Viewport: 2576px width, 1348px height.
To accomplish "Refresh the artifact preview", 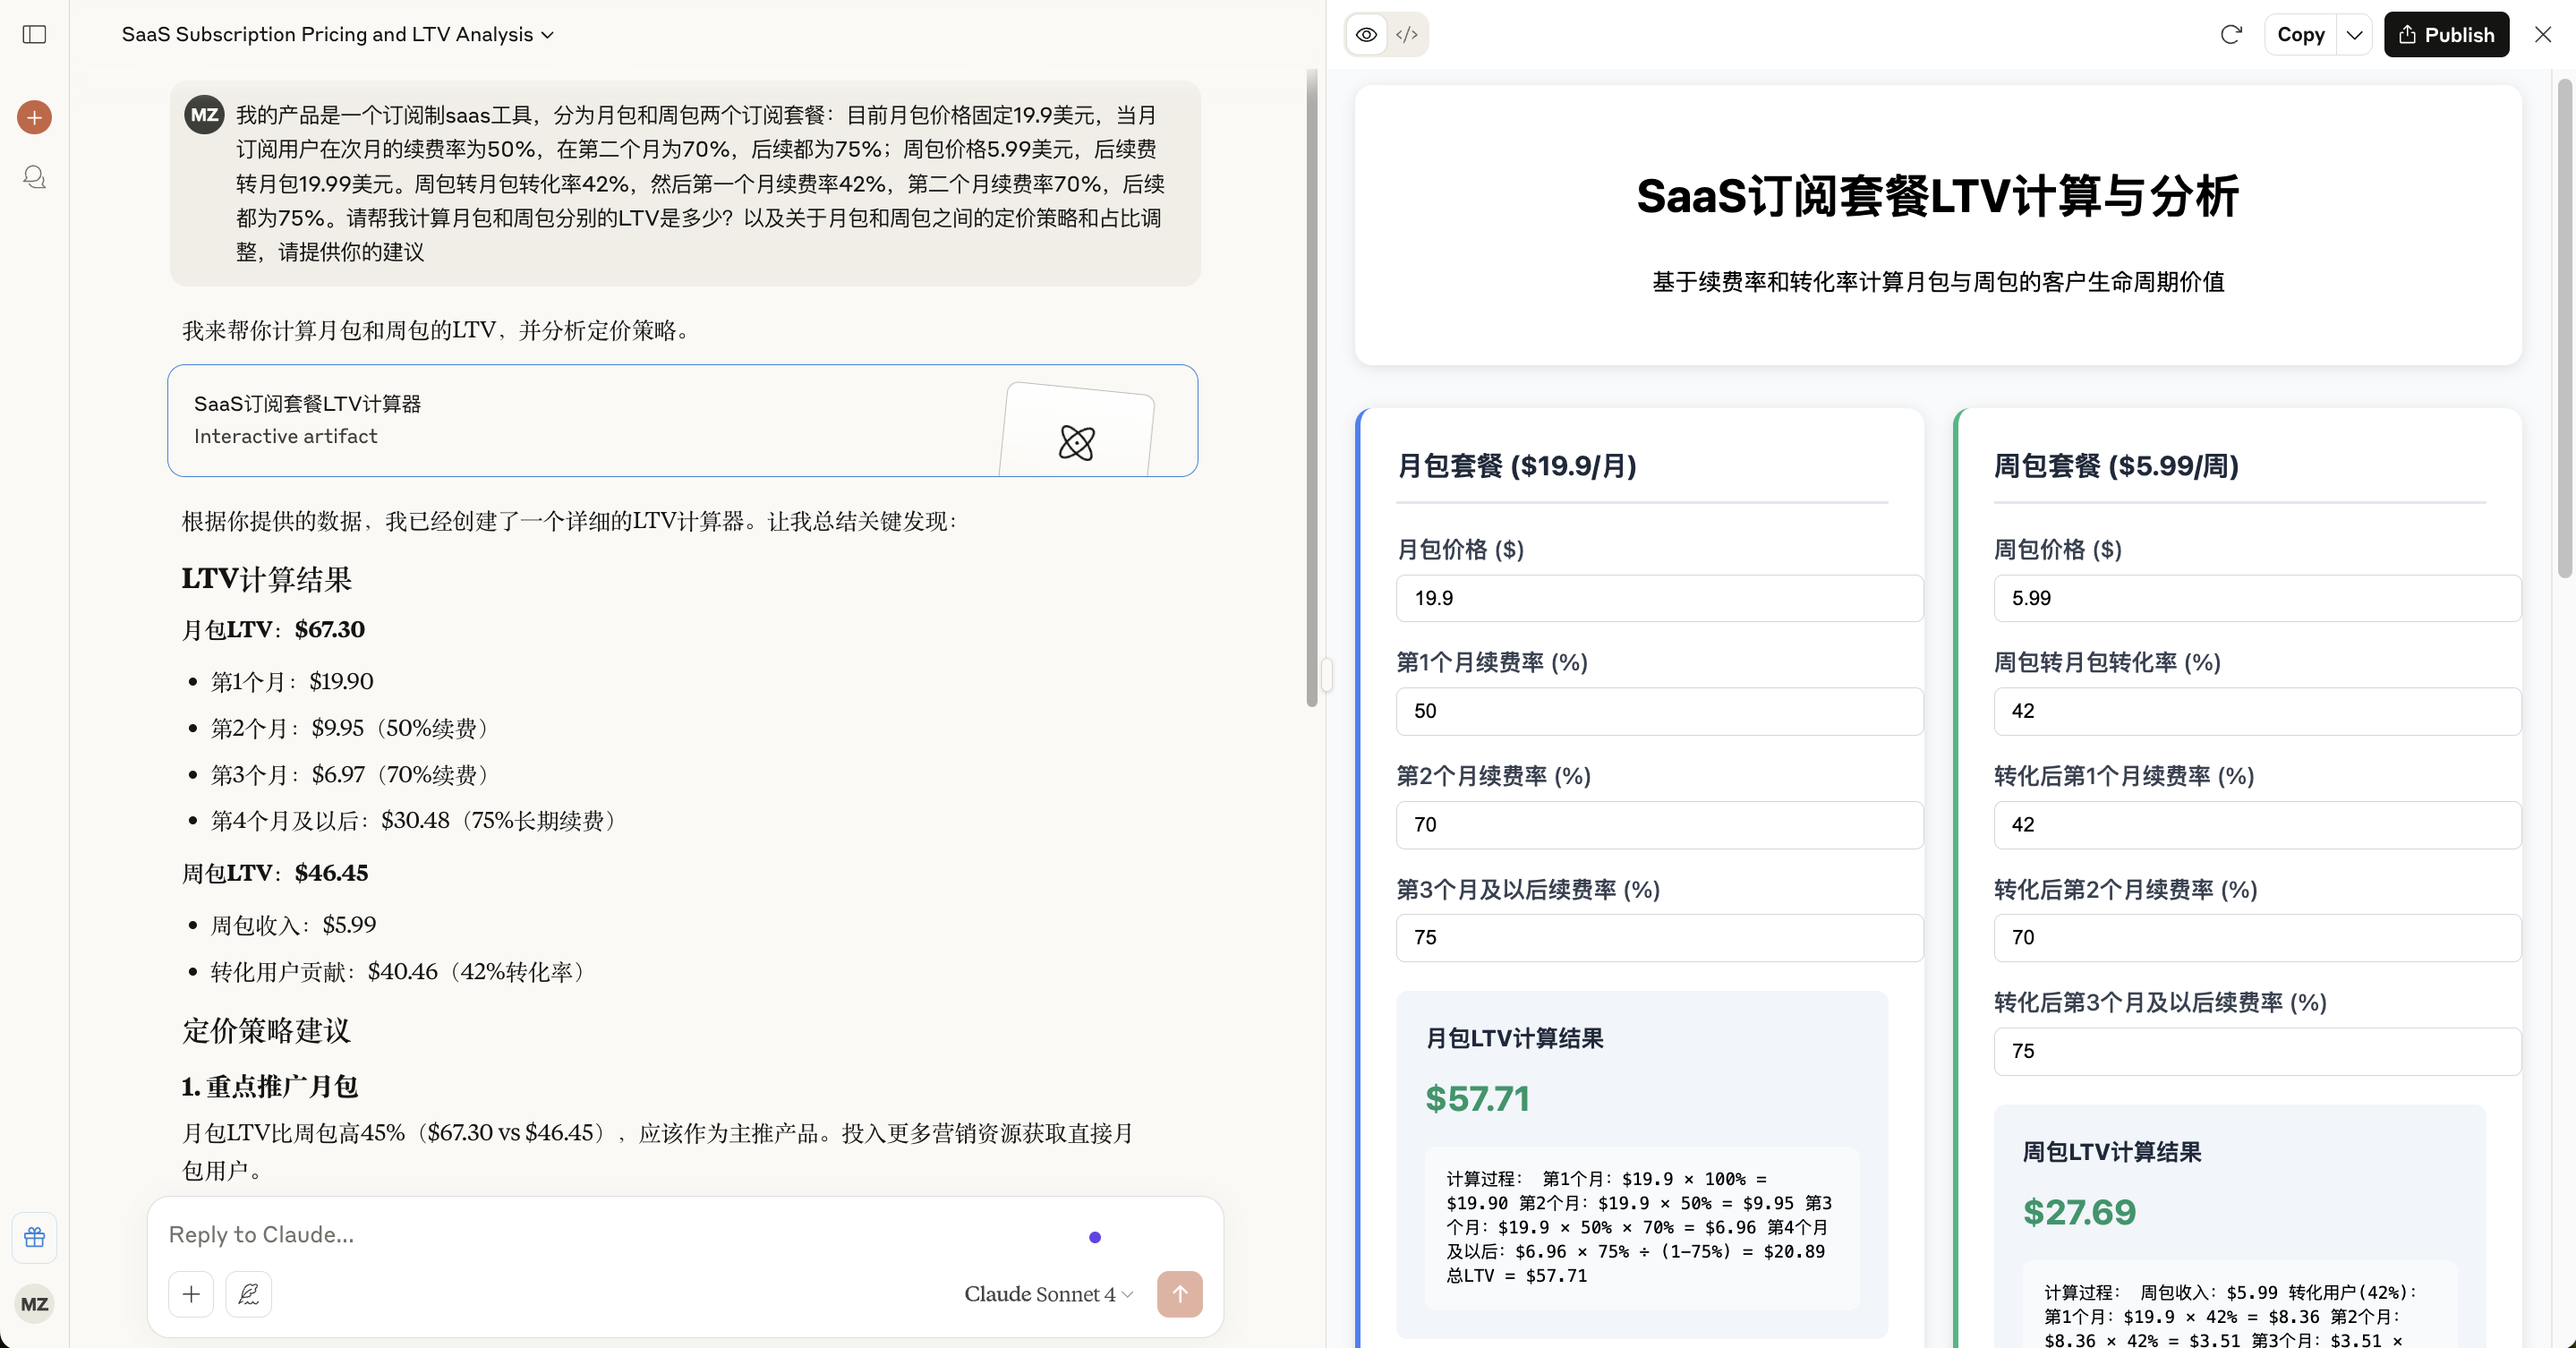I will tap(2230, 35).
